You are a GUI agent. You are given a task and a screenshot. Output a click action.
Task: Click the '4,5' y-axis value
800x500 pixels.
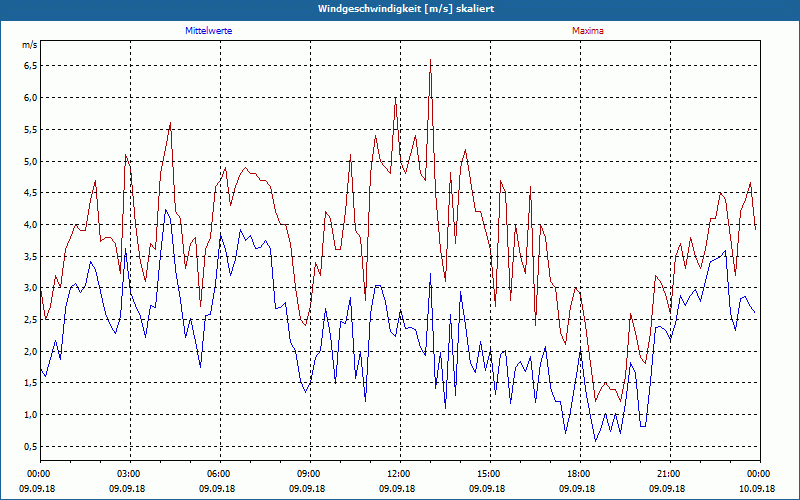[31, 193]
